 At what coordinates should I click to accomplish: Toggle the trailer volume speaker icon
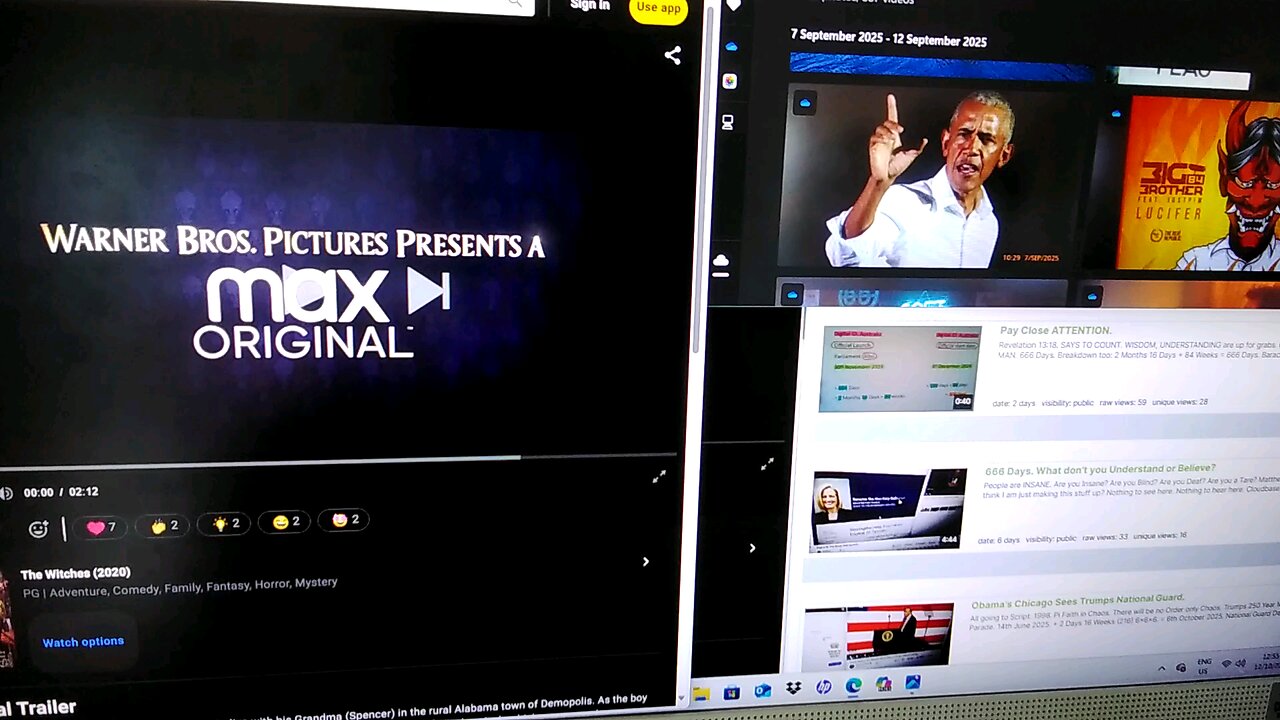point(6,493)
